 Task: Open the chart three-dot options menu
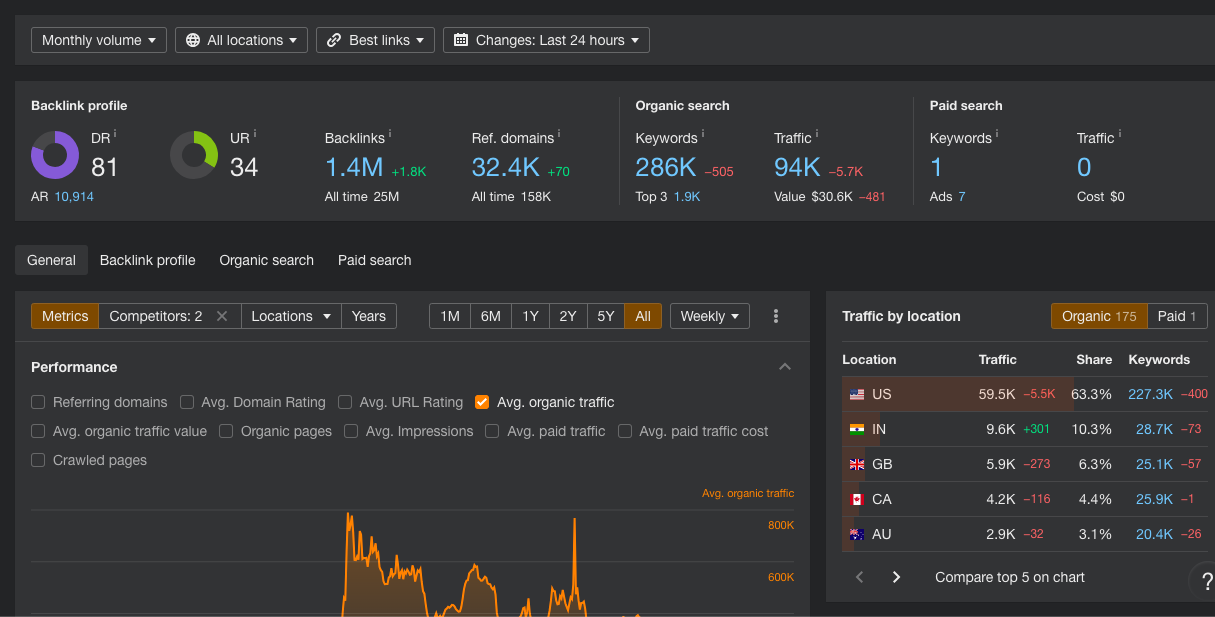click(776, 316)
